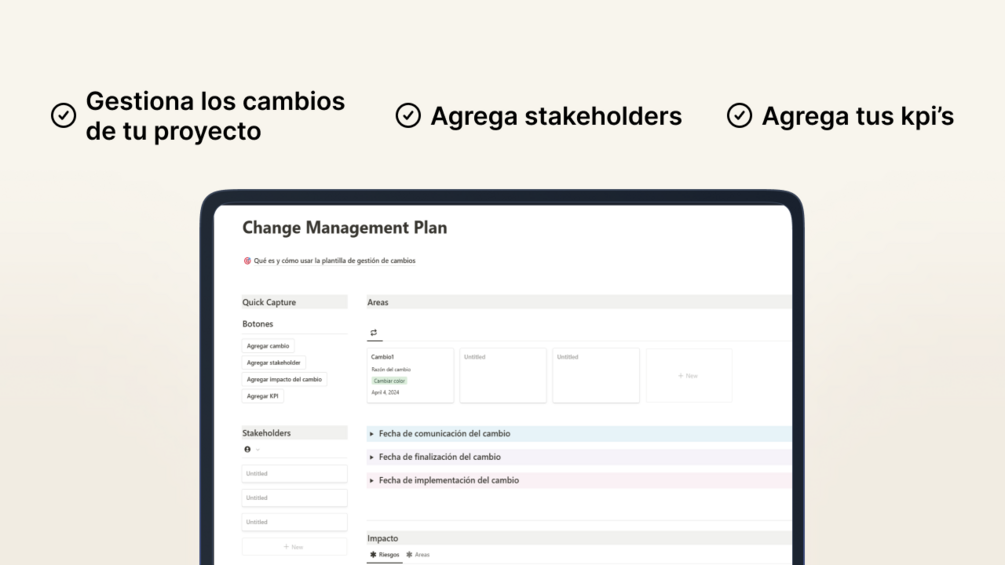The height and width of the screenshot is (565, 1005).
Task: Click the Riesgos tab asterisk icon
Action: tap(373, 554)
